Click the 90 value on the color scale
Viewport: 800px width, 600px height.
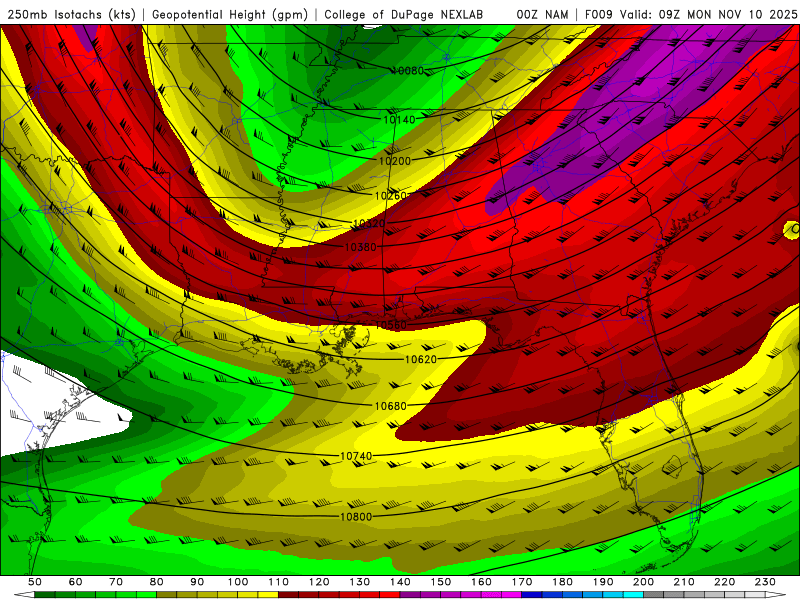[197, 582]
